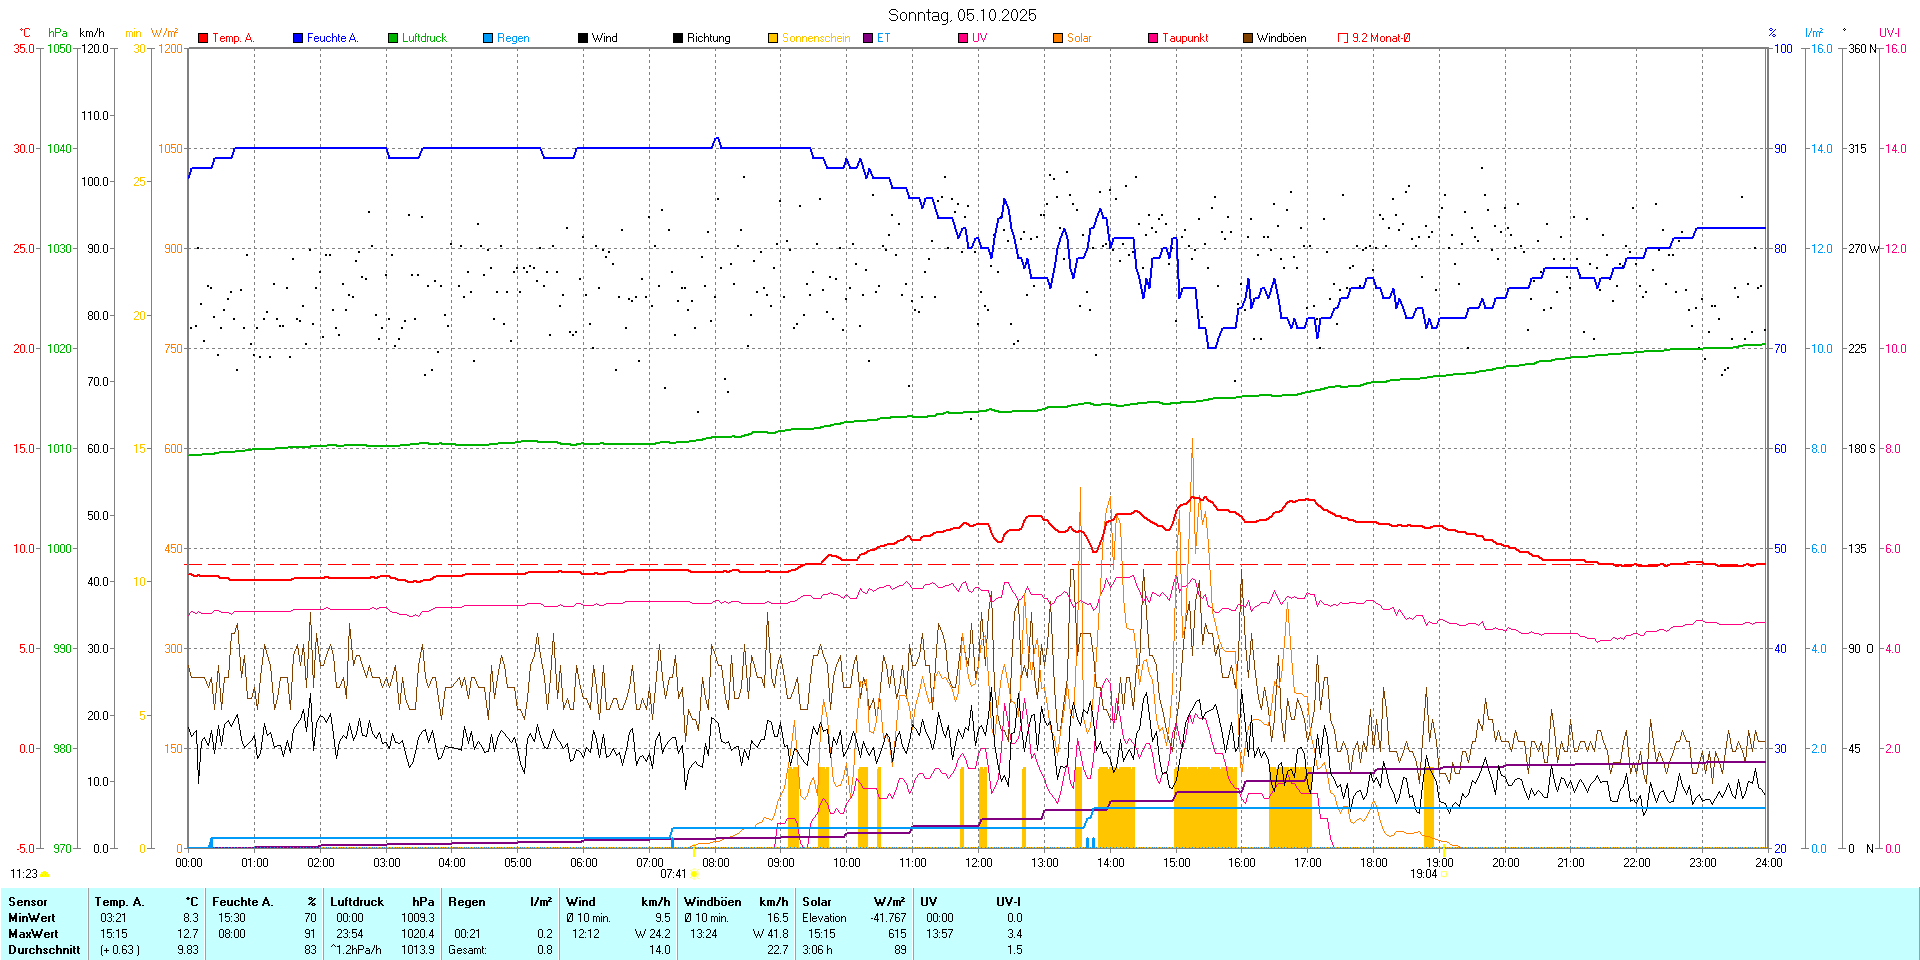The height and width of the screenshot is (960, 1920).
Task: Click the Wind legend label
Action: point(604,38)
